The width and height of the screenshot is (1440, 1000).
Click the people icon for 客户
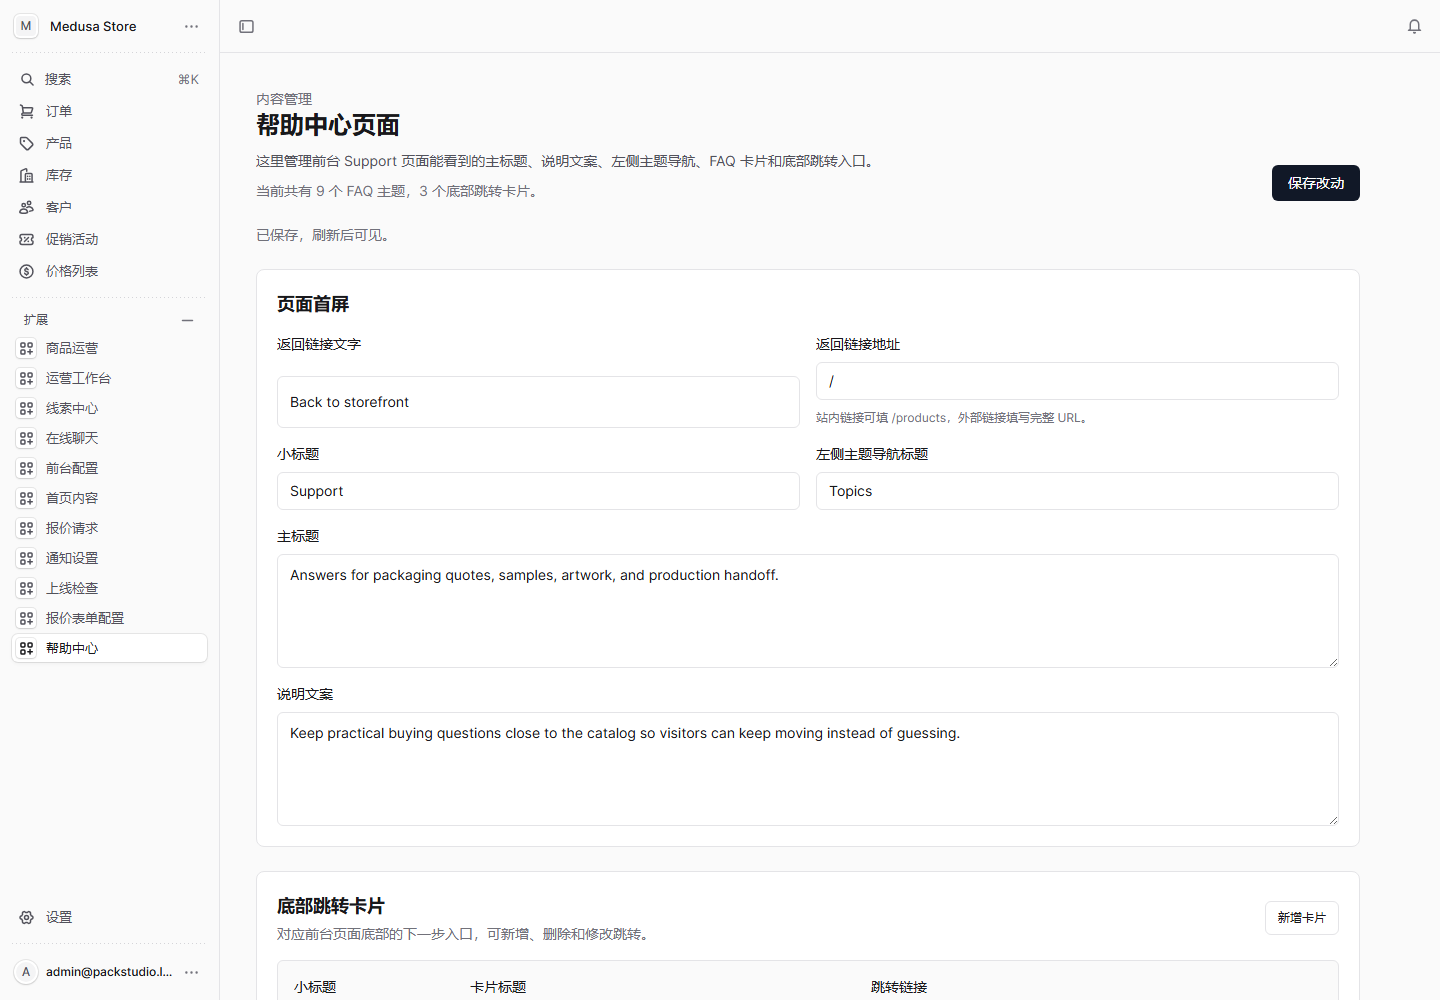pyautogui.click(x=27, y=207)
